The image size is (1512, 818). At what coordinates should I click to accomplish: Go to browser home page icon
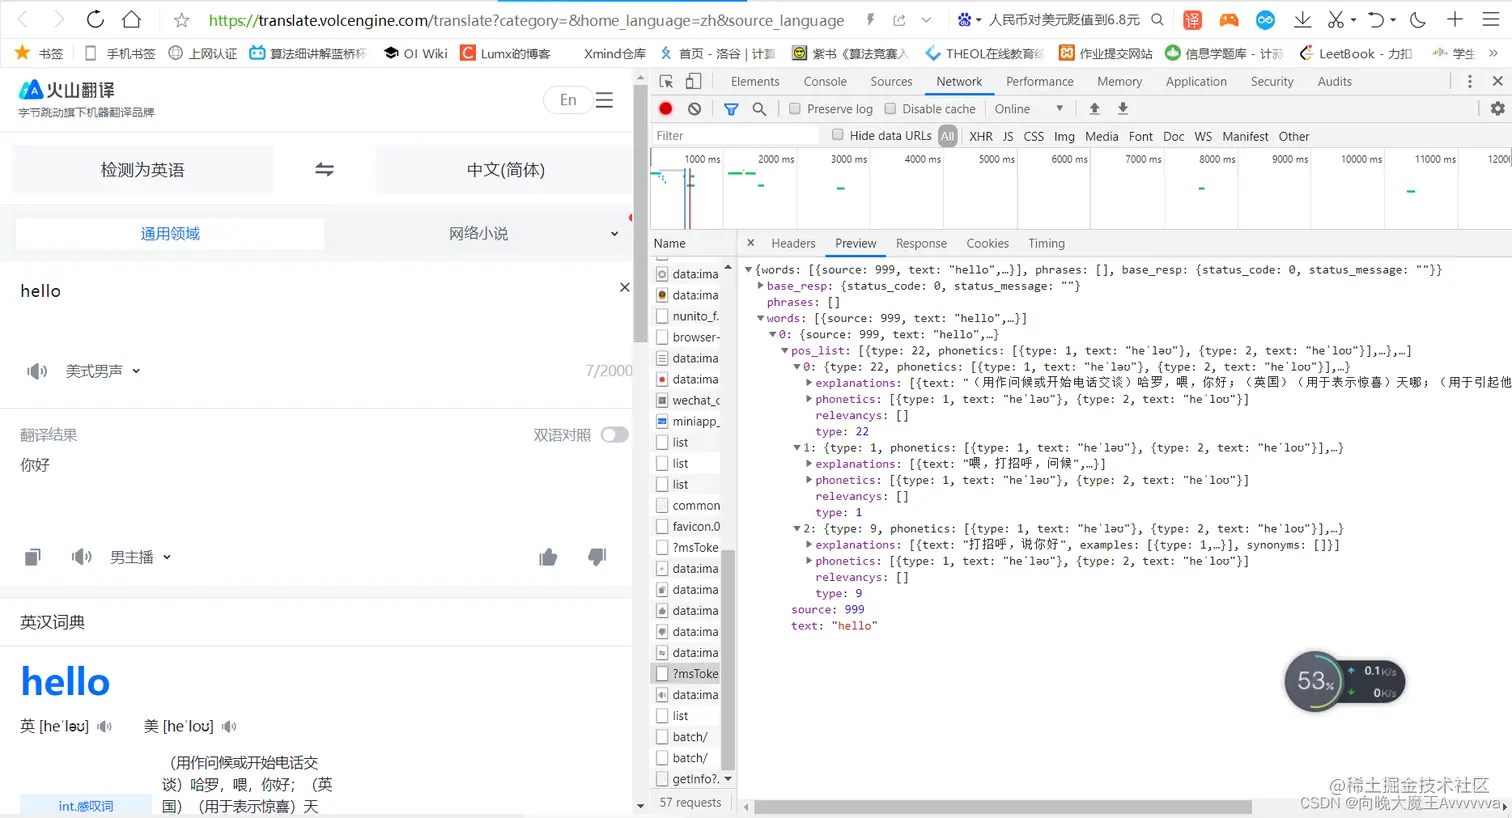(131, 19)
